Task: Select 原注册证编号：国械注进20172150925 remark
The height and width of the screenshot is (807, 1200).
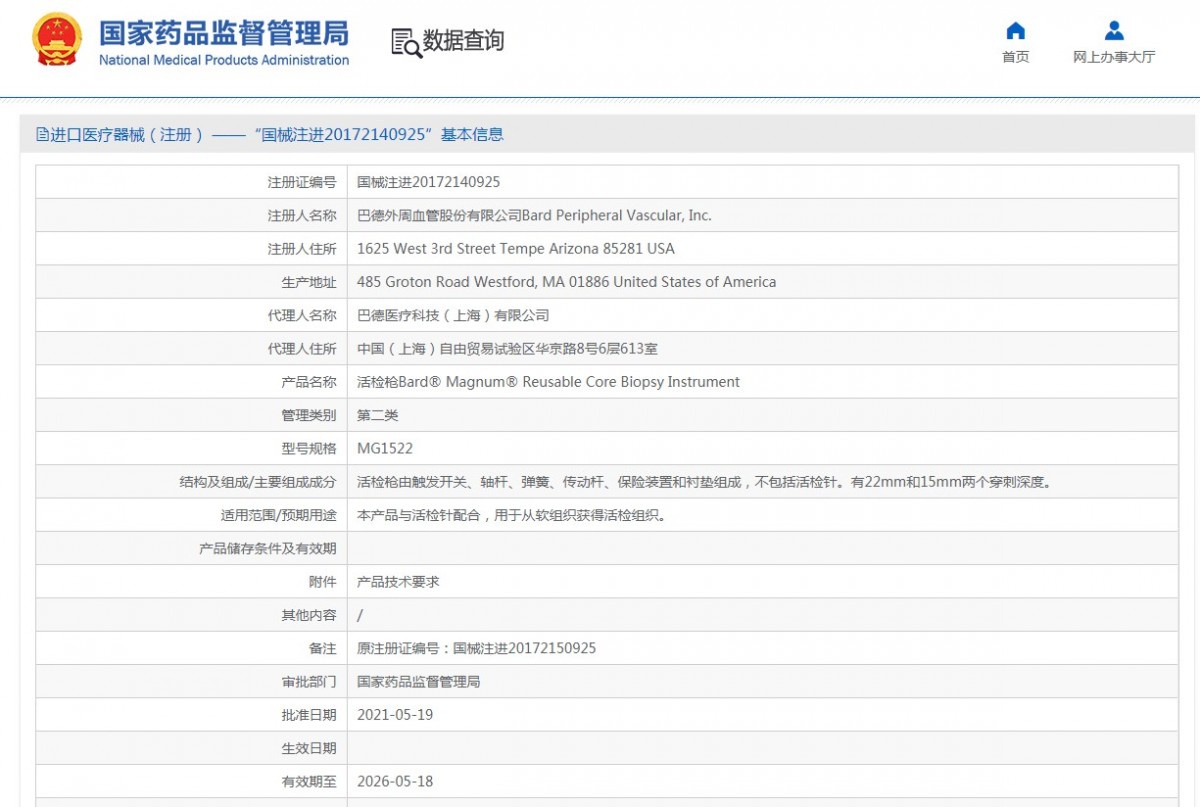Action: pos(476,648)
